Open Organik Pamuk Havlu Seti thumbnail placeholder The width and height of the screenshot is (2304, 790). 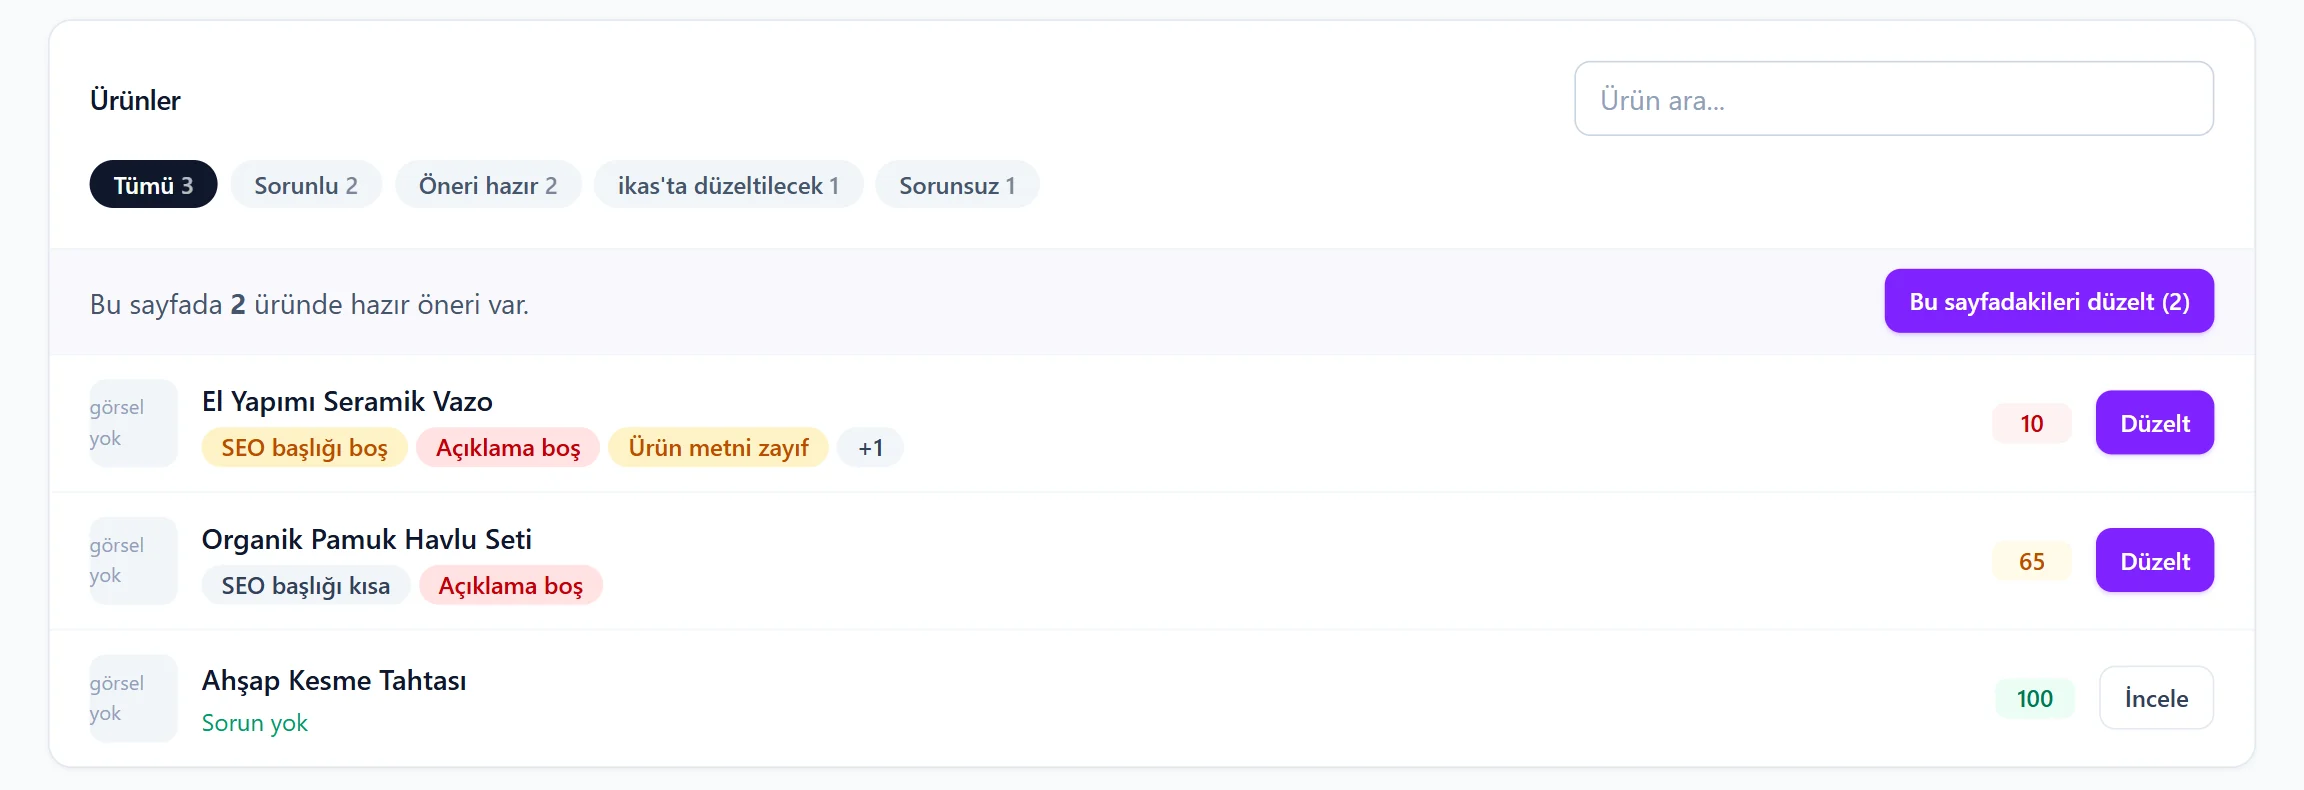click(x=133, y=561)
